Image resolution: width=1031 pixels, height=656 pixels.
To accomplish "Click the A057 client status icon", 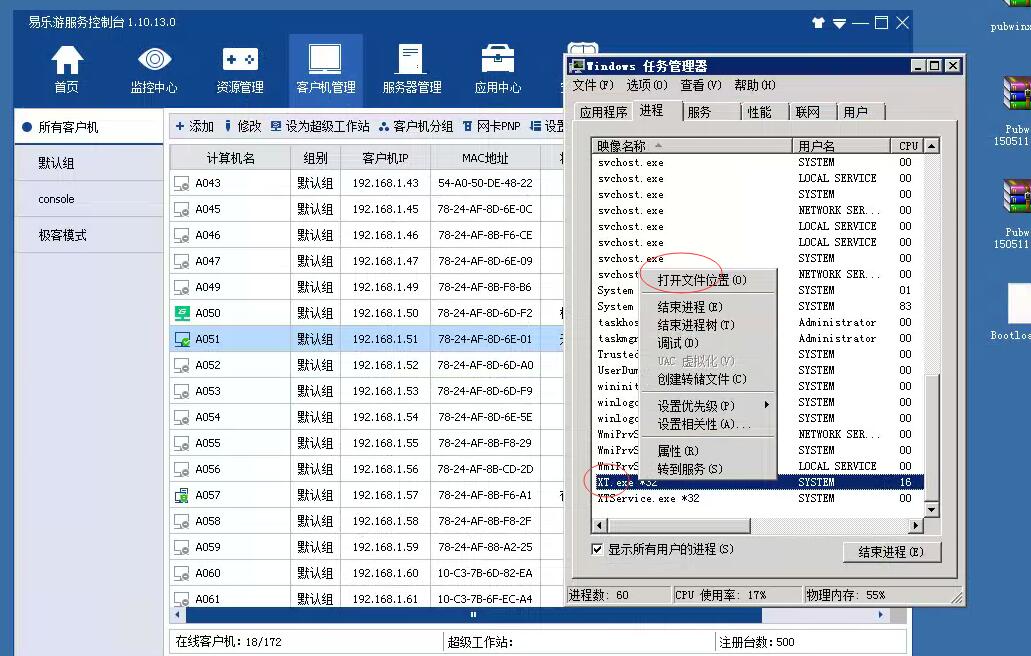I will pos(181,496).
